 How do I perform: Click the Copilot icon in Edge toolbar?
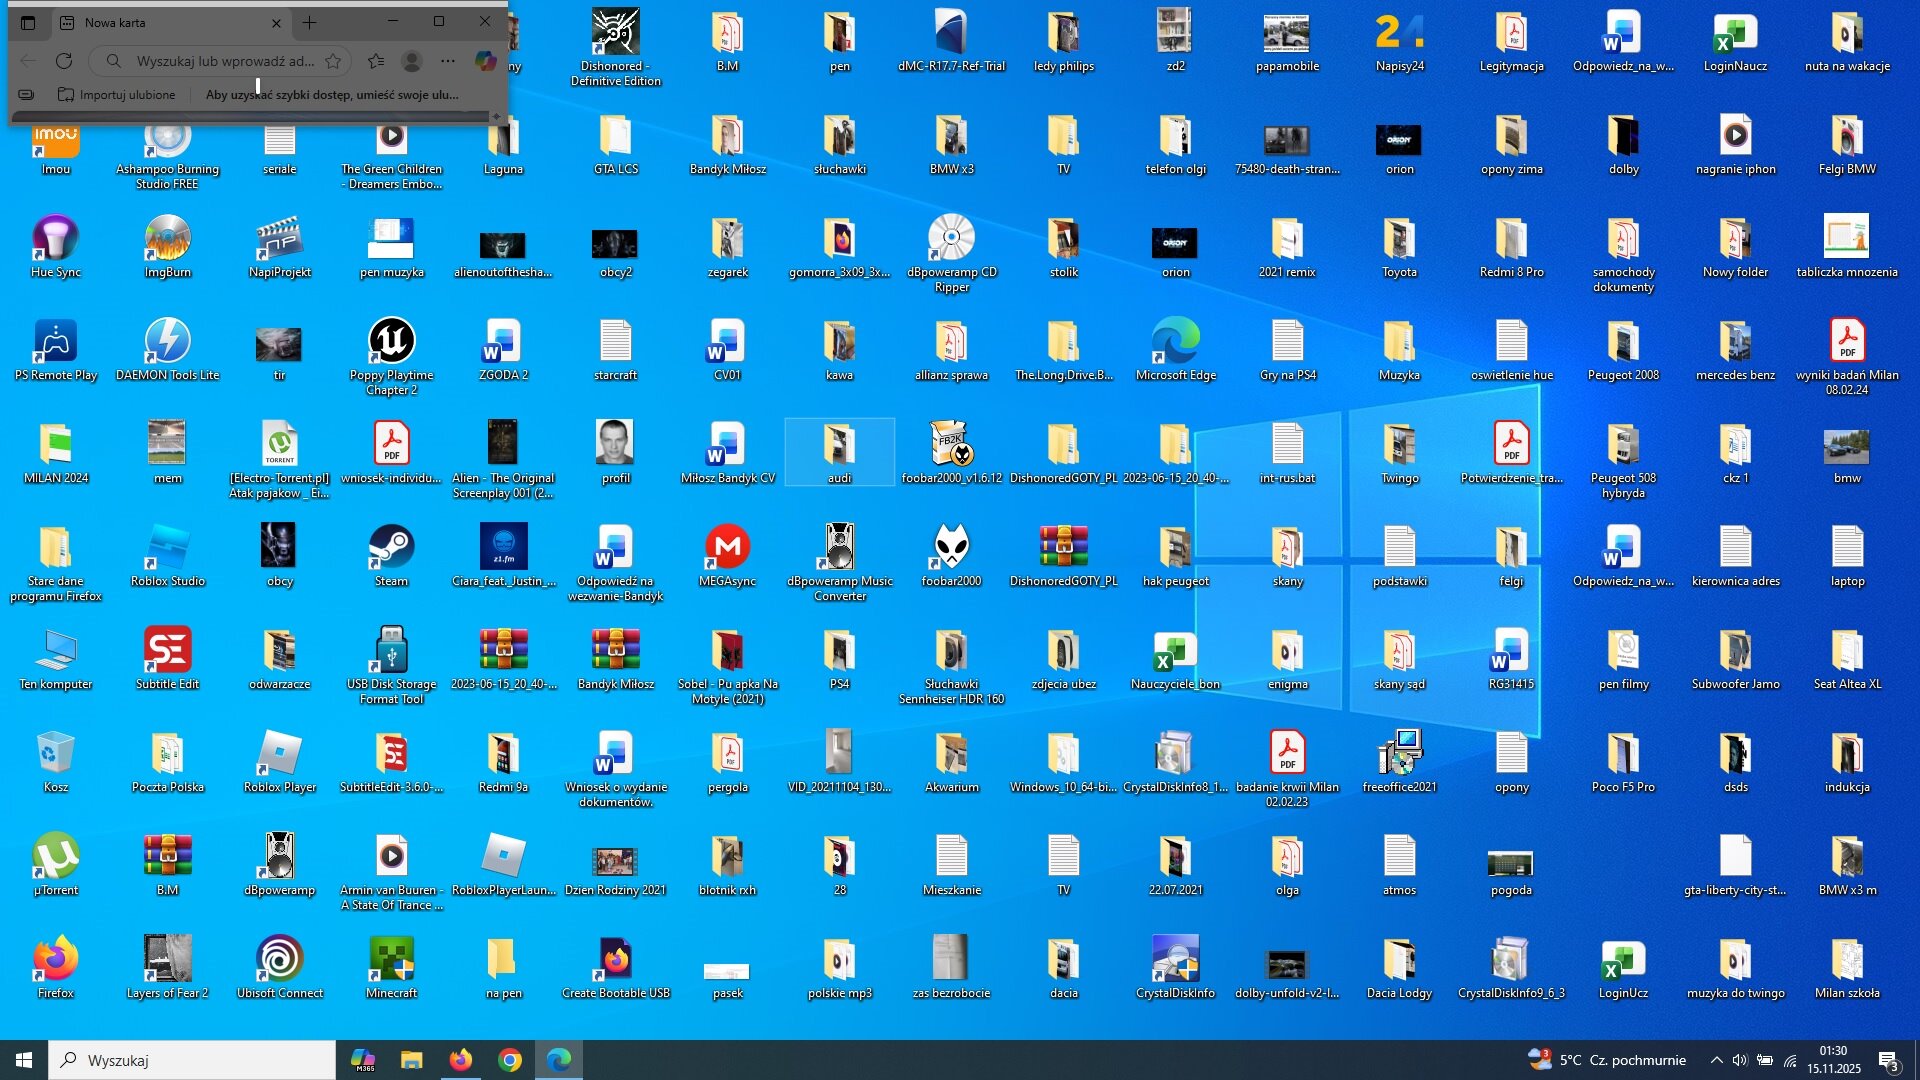point(486,61)
